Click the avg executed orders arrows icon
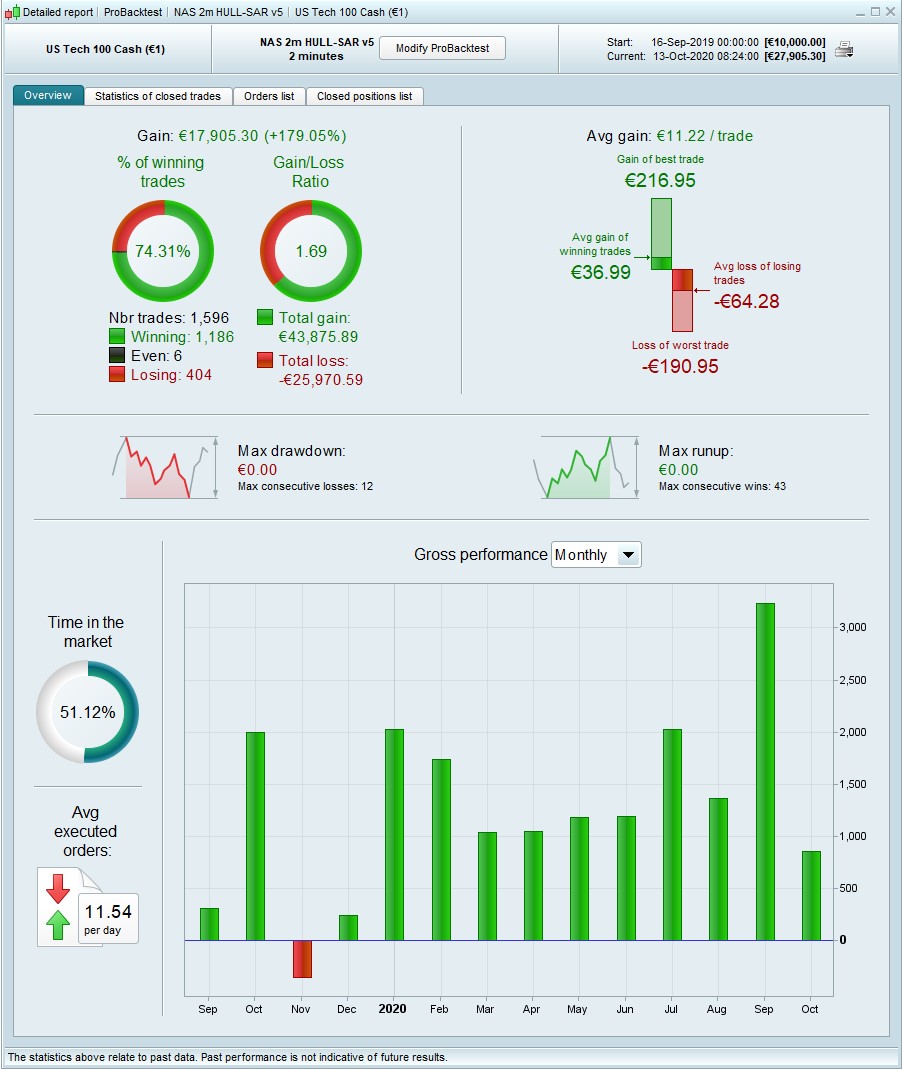 (x=58, y=907)
